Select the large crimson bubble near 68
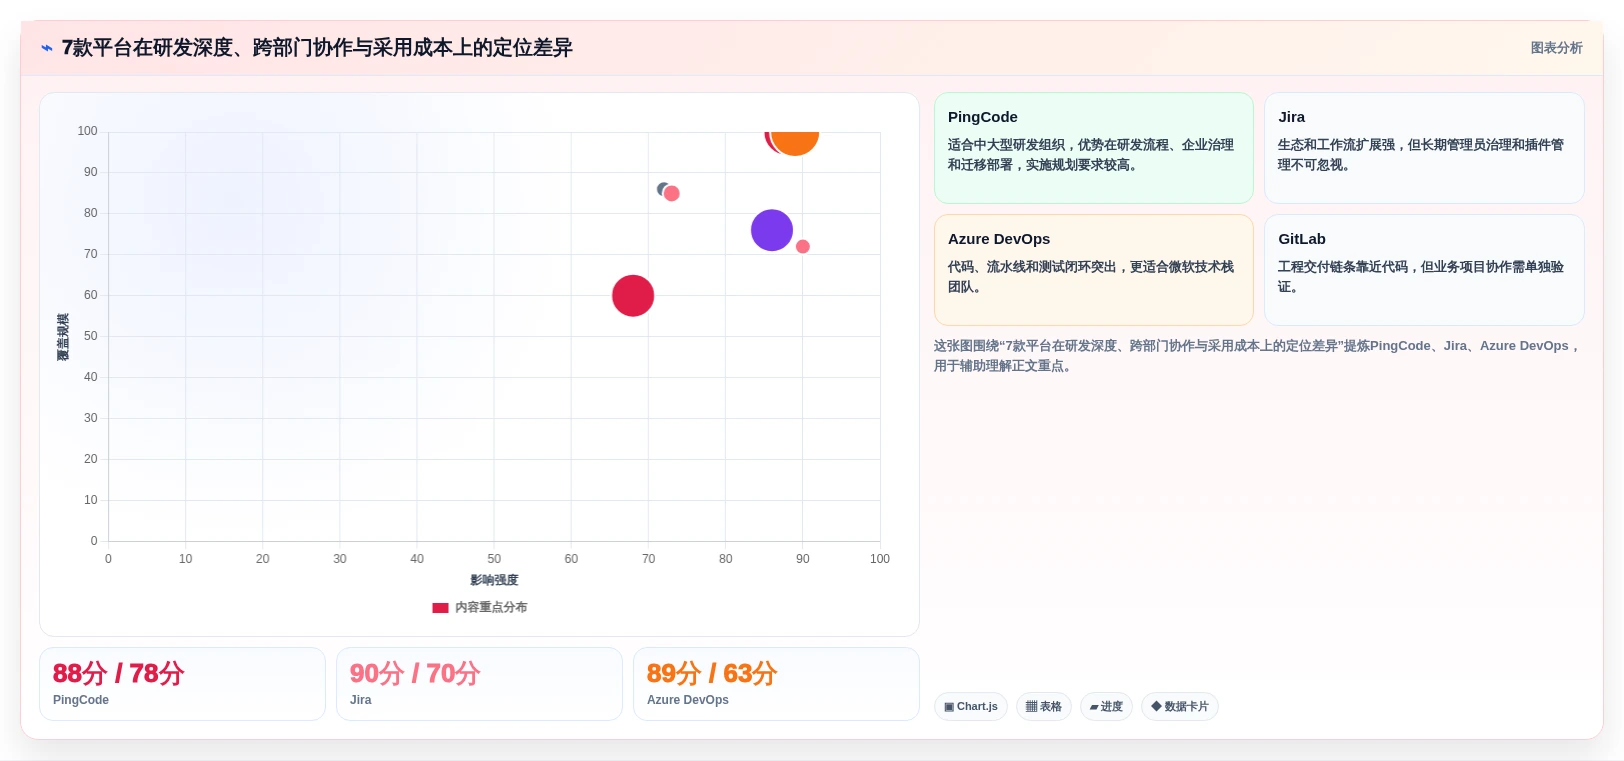This screenshot has height=761, width=1624. coord(633,296)
